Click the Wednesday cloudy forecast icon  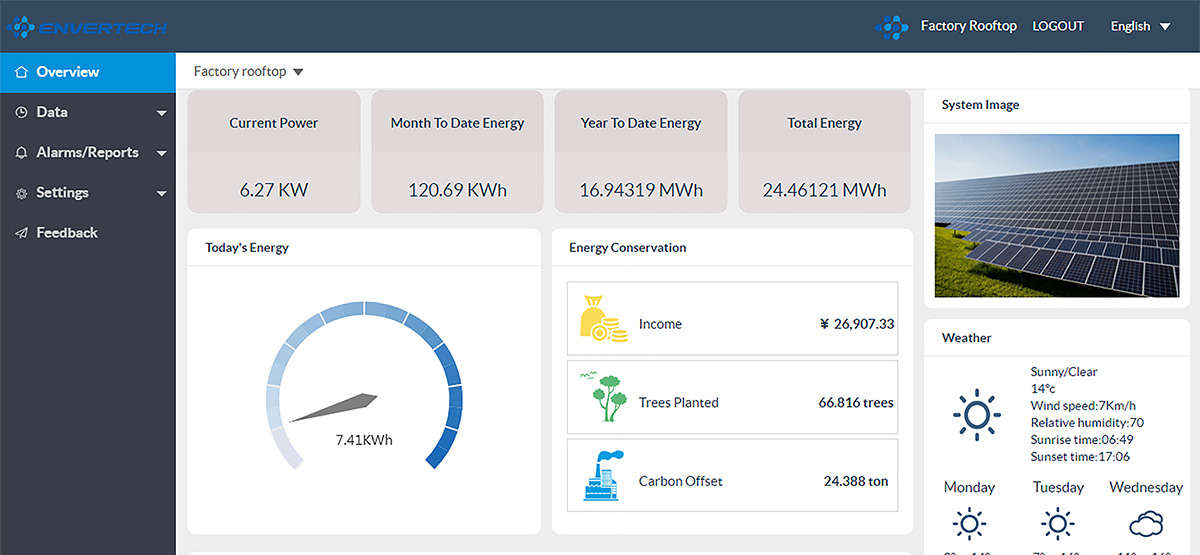coord(1146,523)
